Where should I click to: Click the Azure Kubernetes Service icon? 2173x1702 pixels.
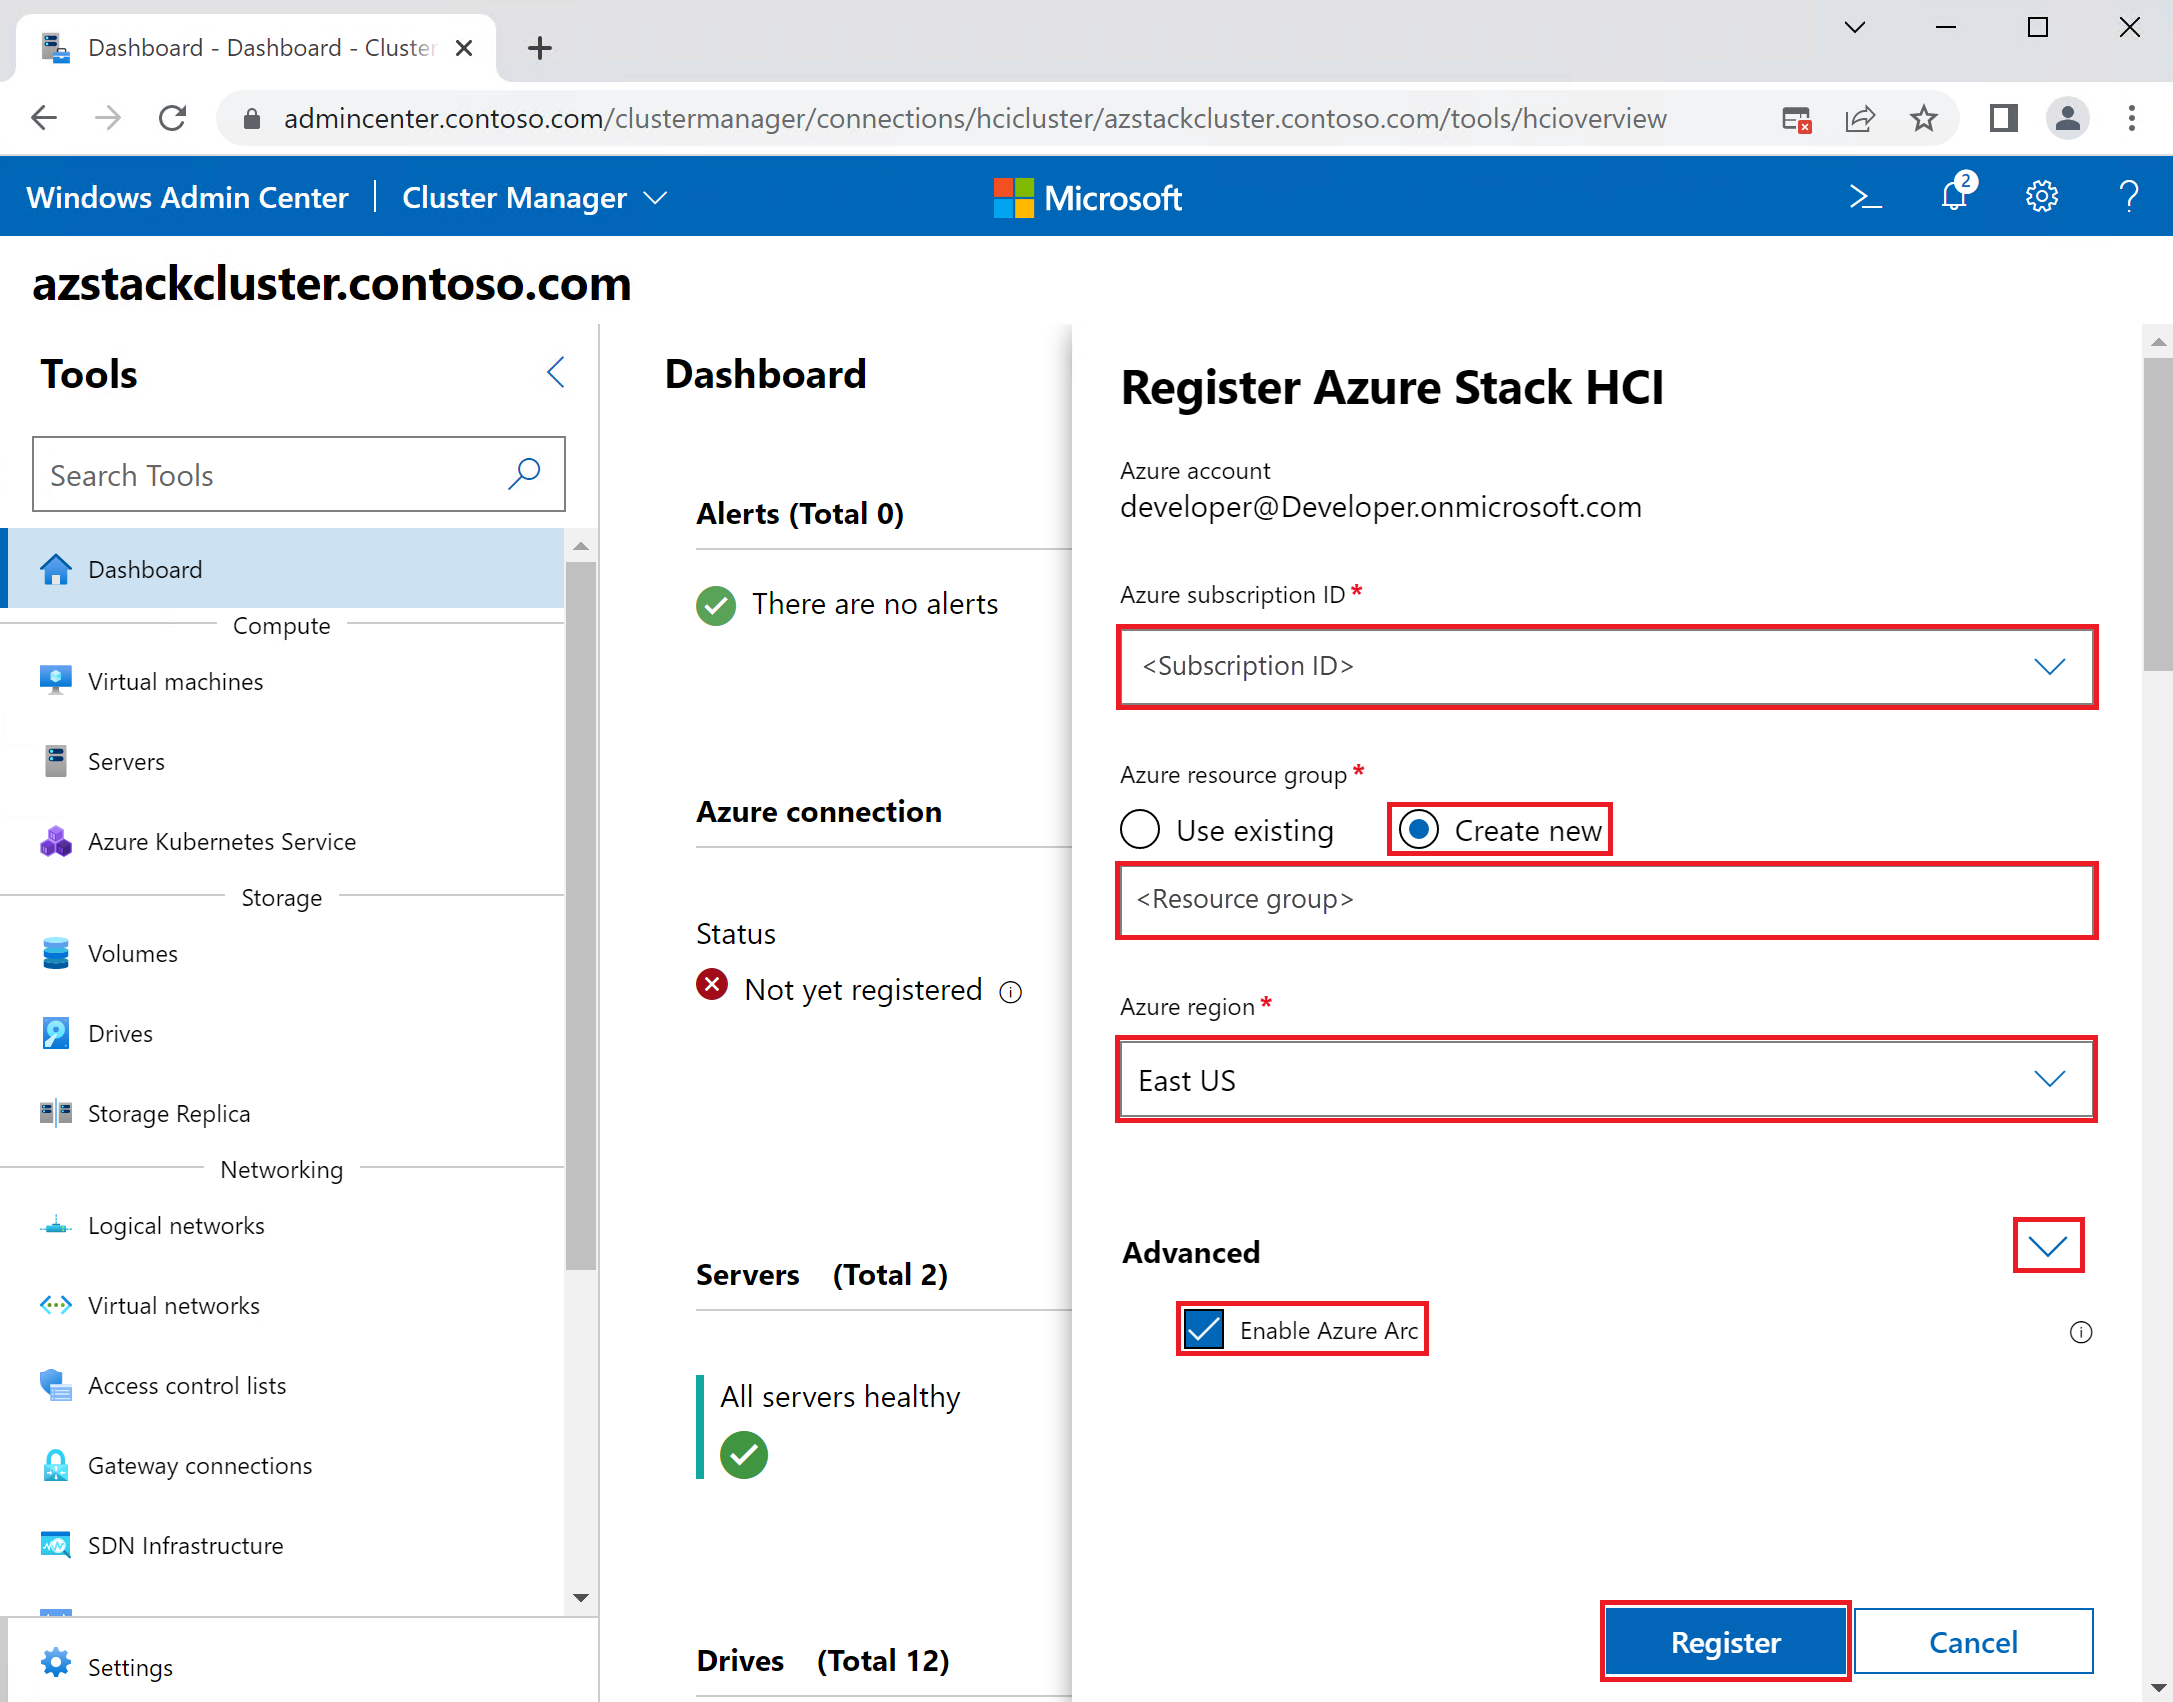[x=56, y=841]
